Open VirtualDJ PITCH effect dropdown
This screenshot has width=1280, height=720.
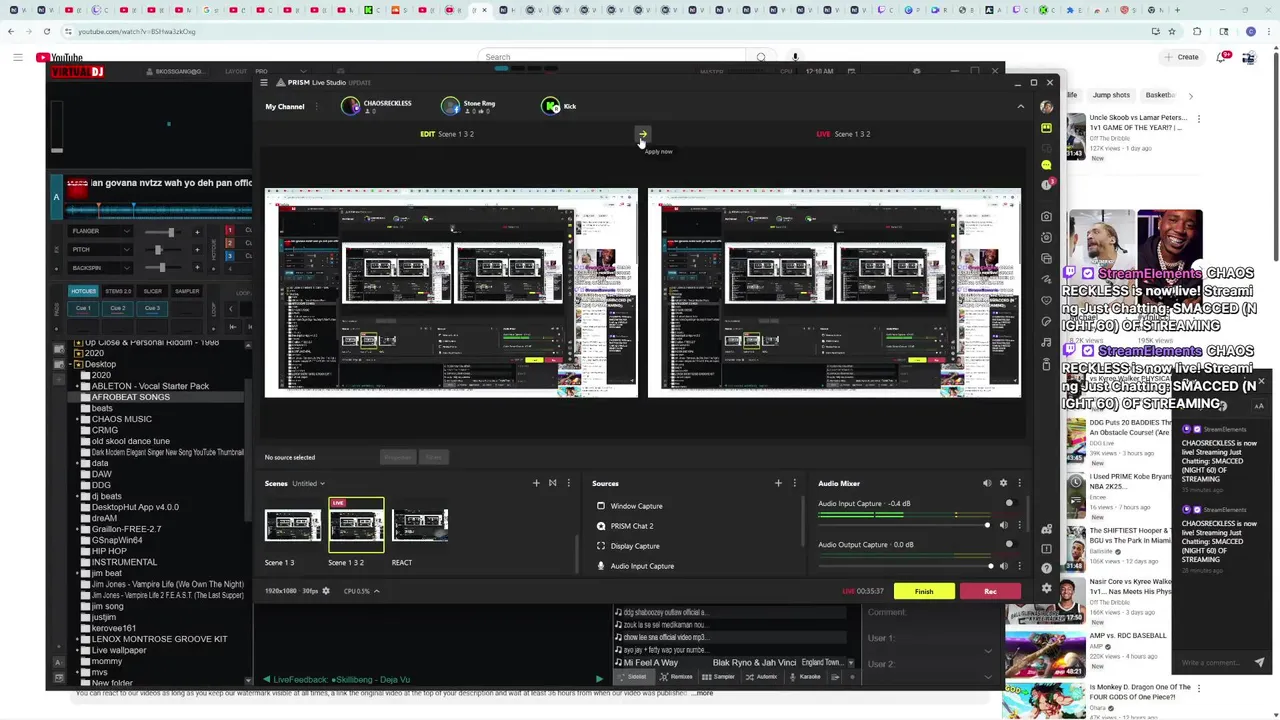pyautogui.click(x=100, y=249)
